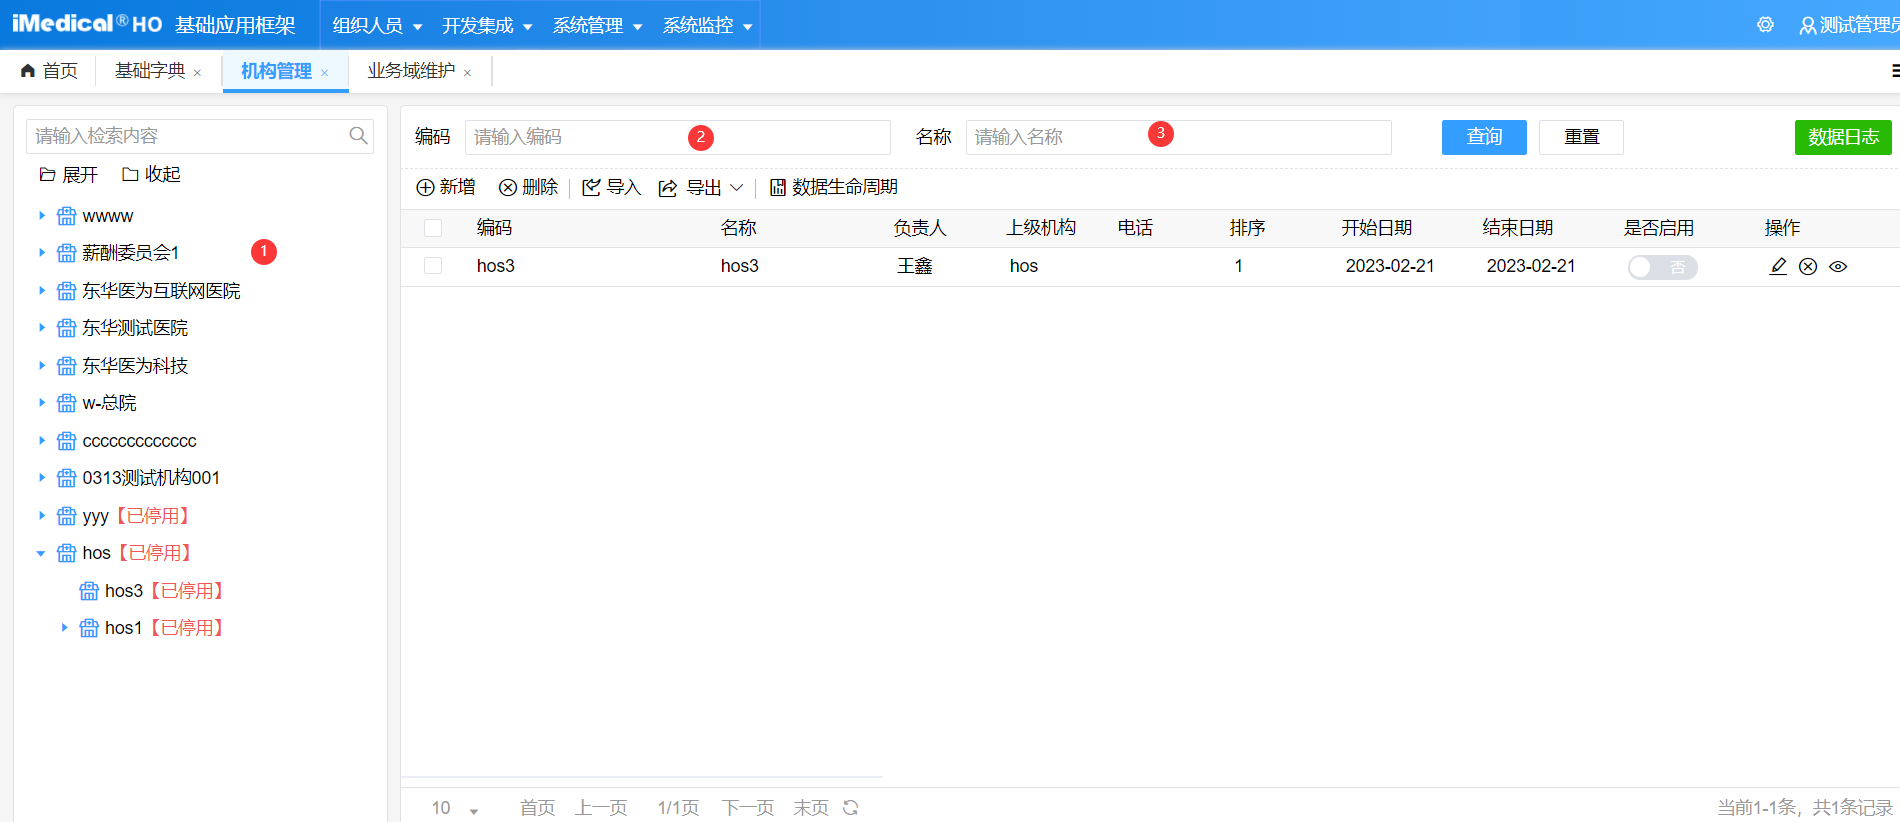Click the 东华测试医院 building icon
Screen dimensions: 1900x822
coord(67,328)
